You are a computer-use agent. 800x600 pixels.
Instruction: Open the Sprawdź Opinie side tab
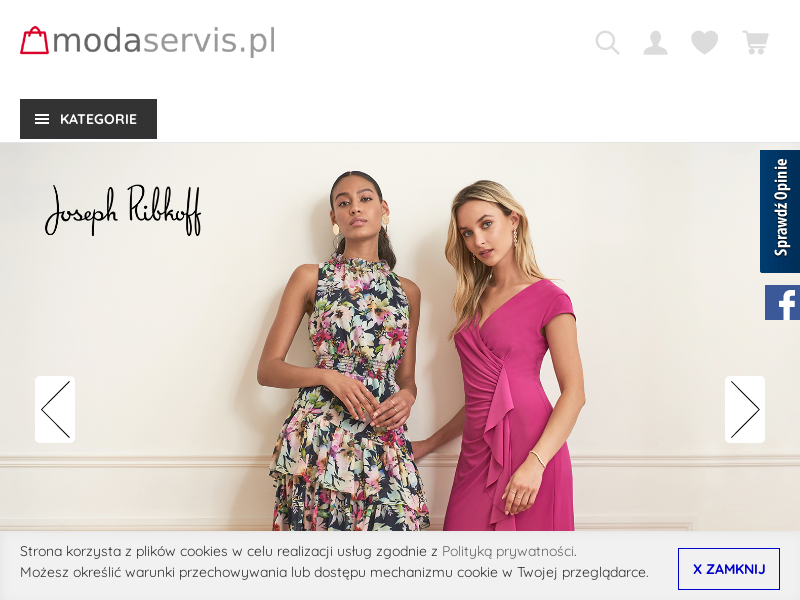(x=780, y=211)
